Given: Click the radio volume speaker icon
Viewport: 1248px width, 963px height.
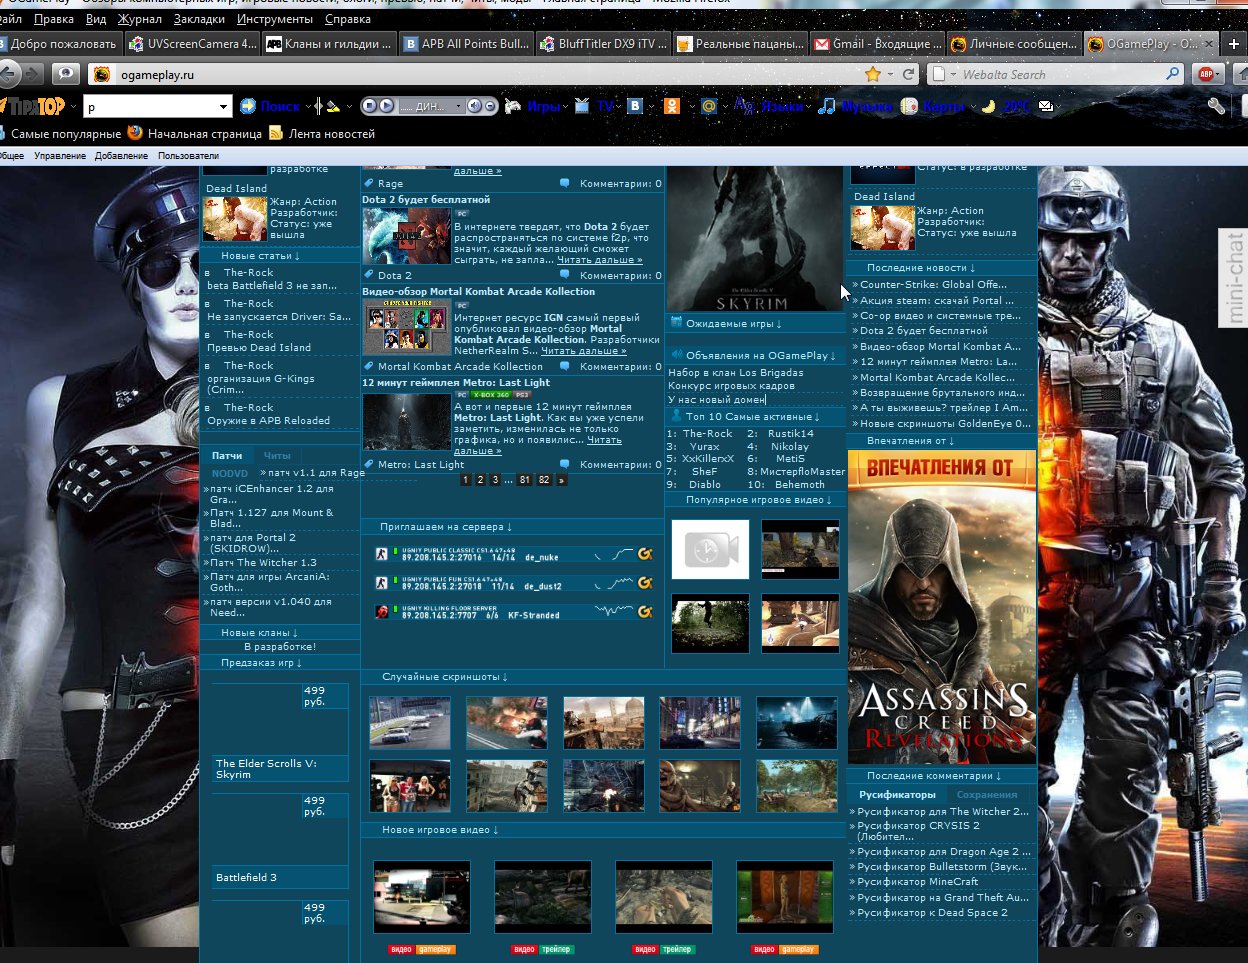Looking at the screenshot, I should pos(474,106).
